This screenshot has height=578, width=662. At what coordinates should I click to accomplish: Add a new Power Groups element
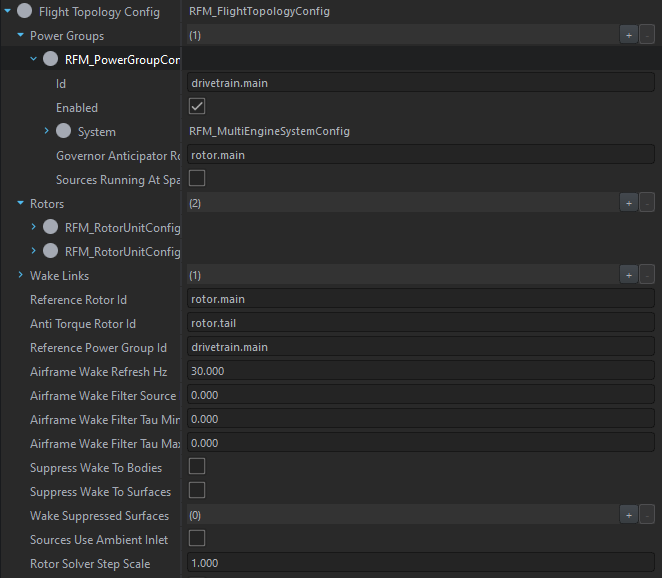pos(629,35)
